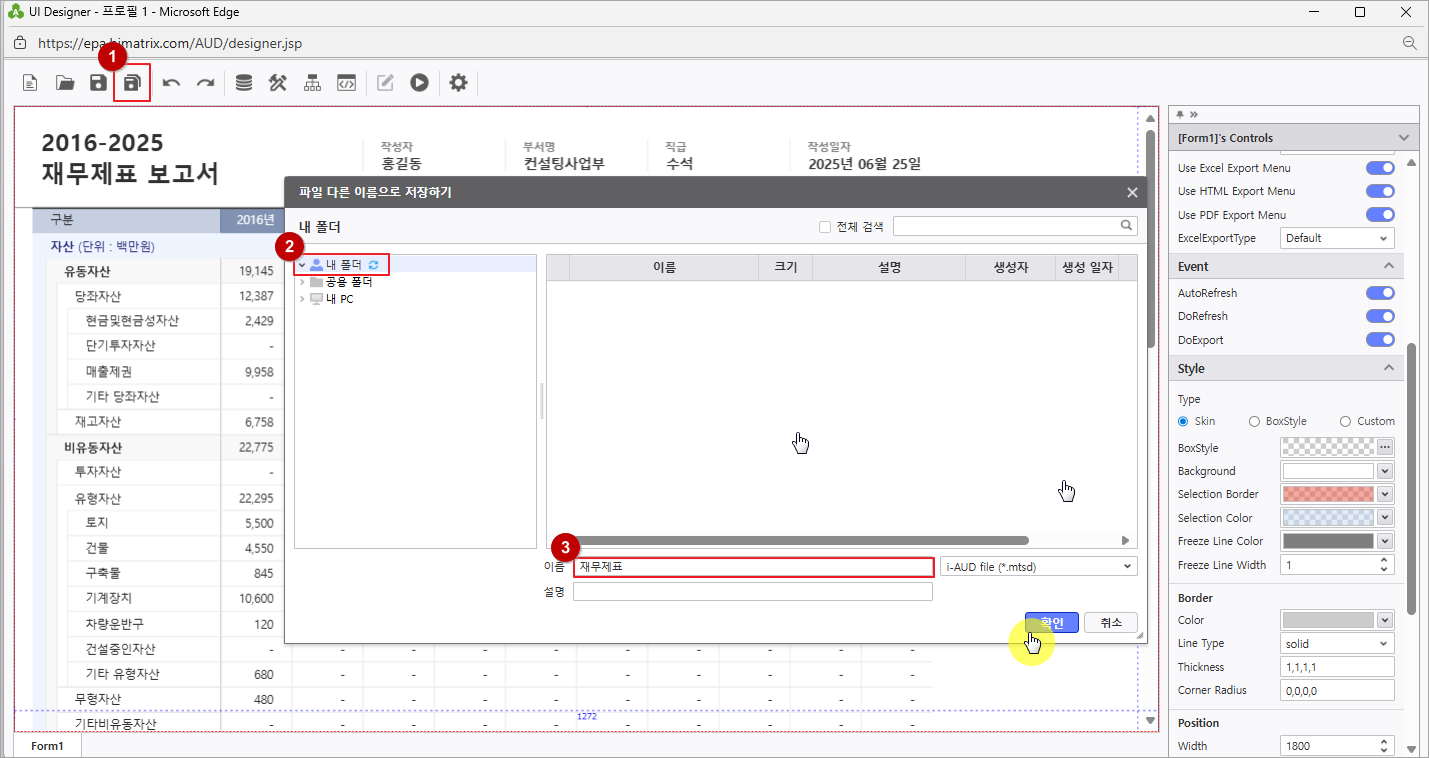The height and width of the screenshot is (758, 1429).
Task: Click the Redo arrow icon
Action: click(x=205, y=83)
